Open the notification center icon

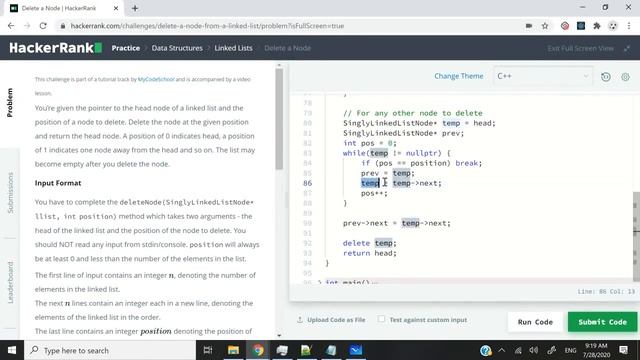coord(623,350)
